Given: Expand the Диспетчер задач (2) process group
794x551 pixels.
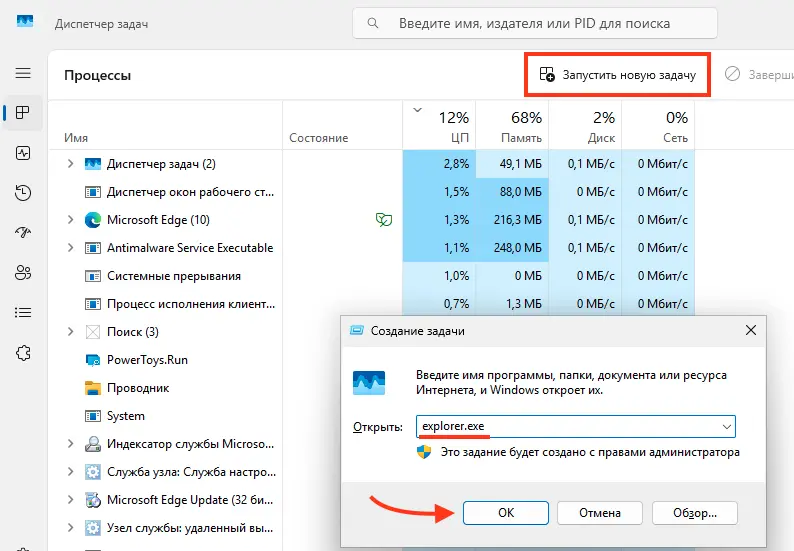Looking at the screenshot, I should click(70, 164).
